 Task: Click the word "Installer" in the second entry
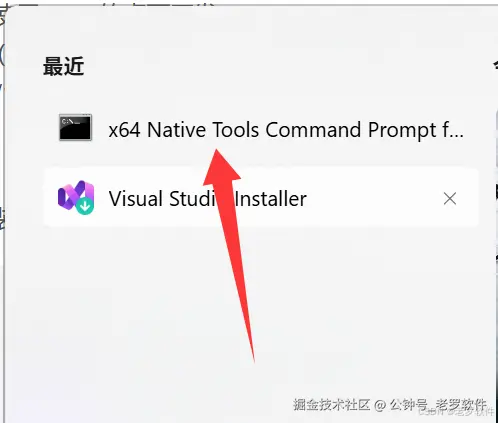coord(271,199)
